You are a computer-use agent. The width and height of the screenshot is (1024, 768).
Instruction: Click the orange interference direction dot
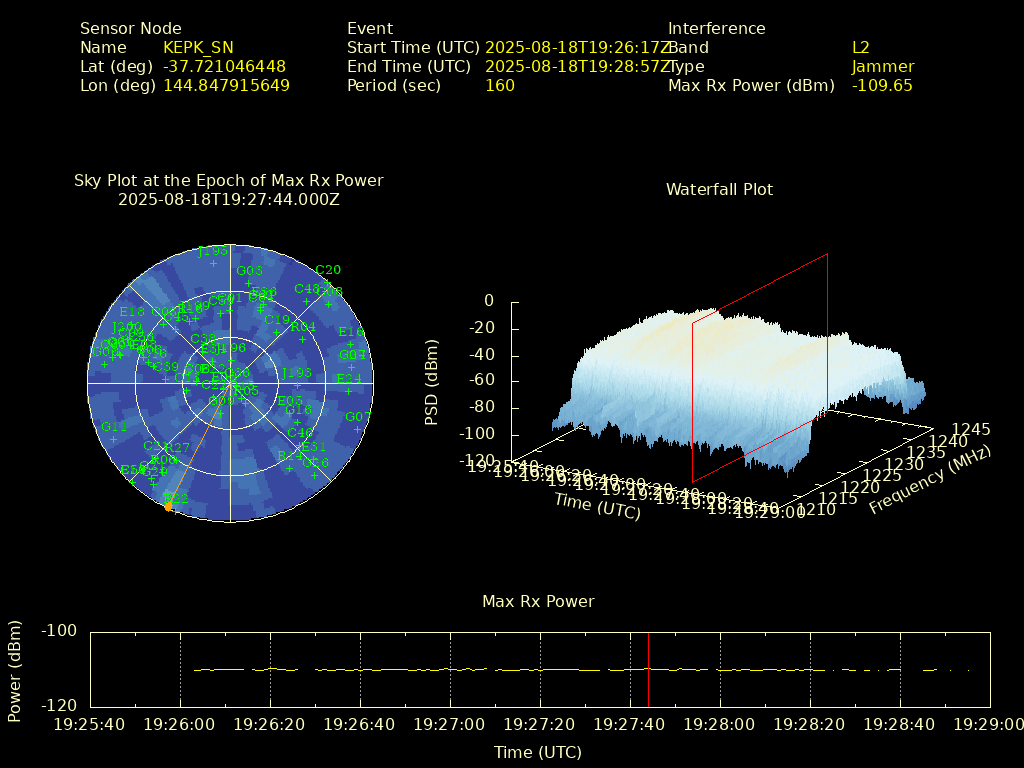[x=168, y=507]
